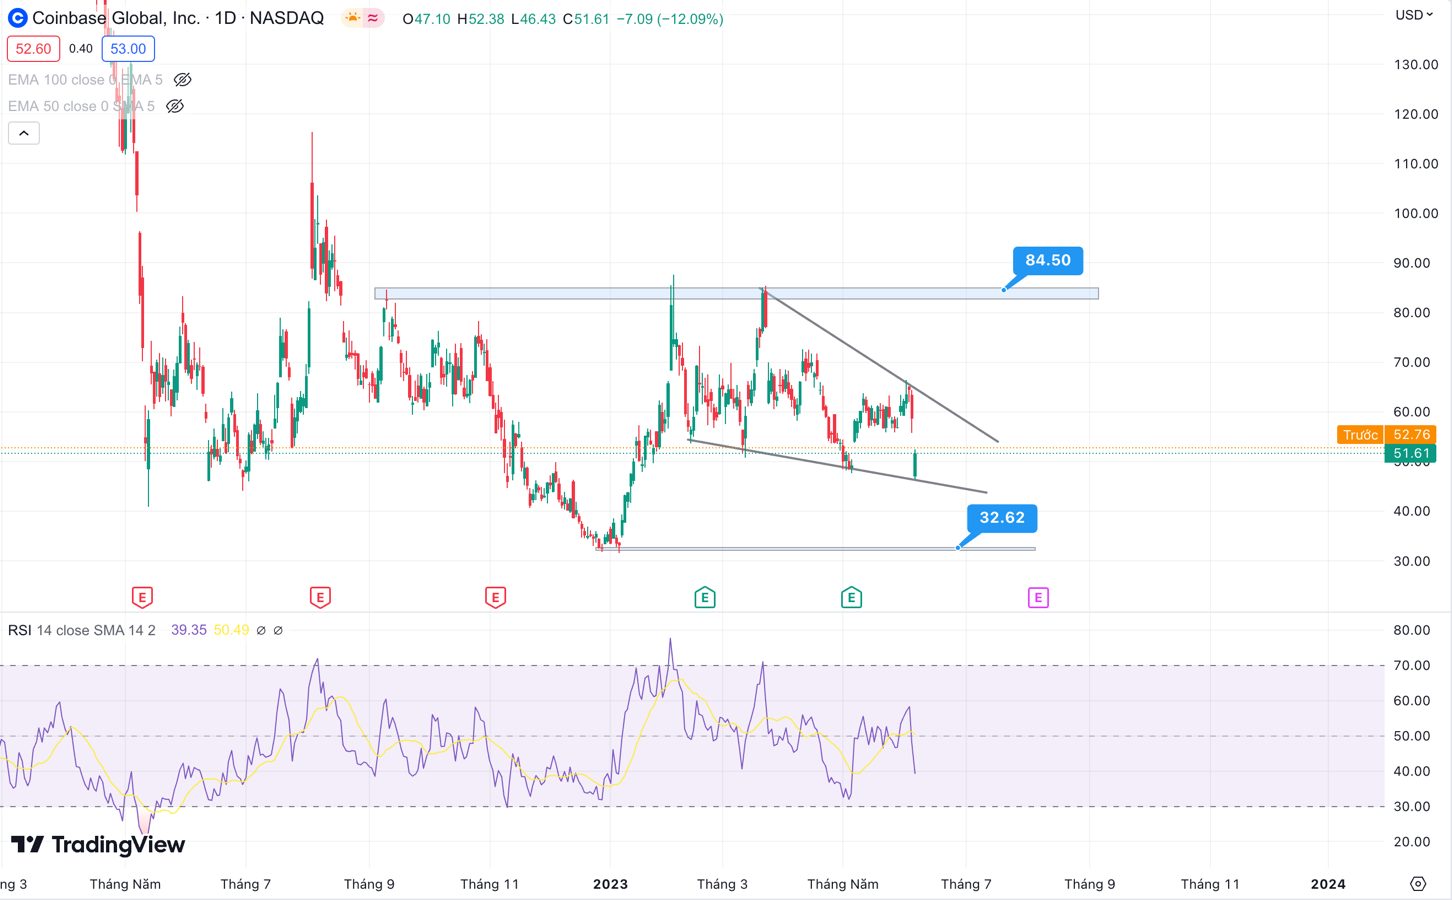Click the TradingView logo watermark
This screenshot has width=1452, height=900.
tap(98, 845)
